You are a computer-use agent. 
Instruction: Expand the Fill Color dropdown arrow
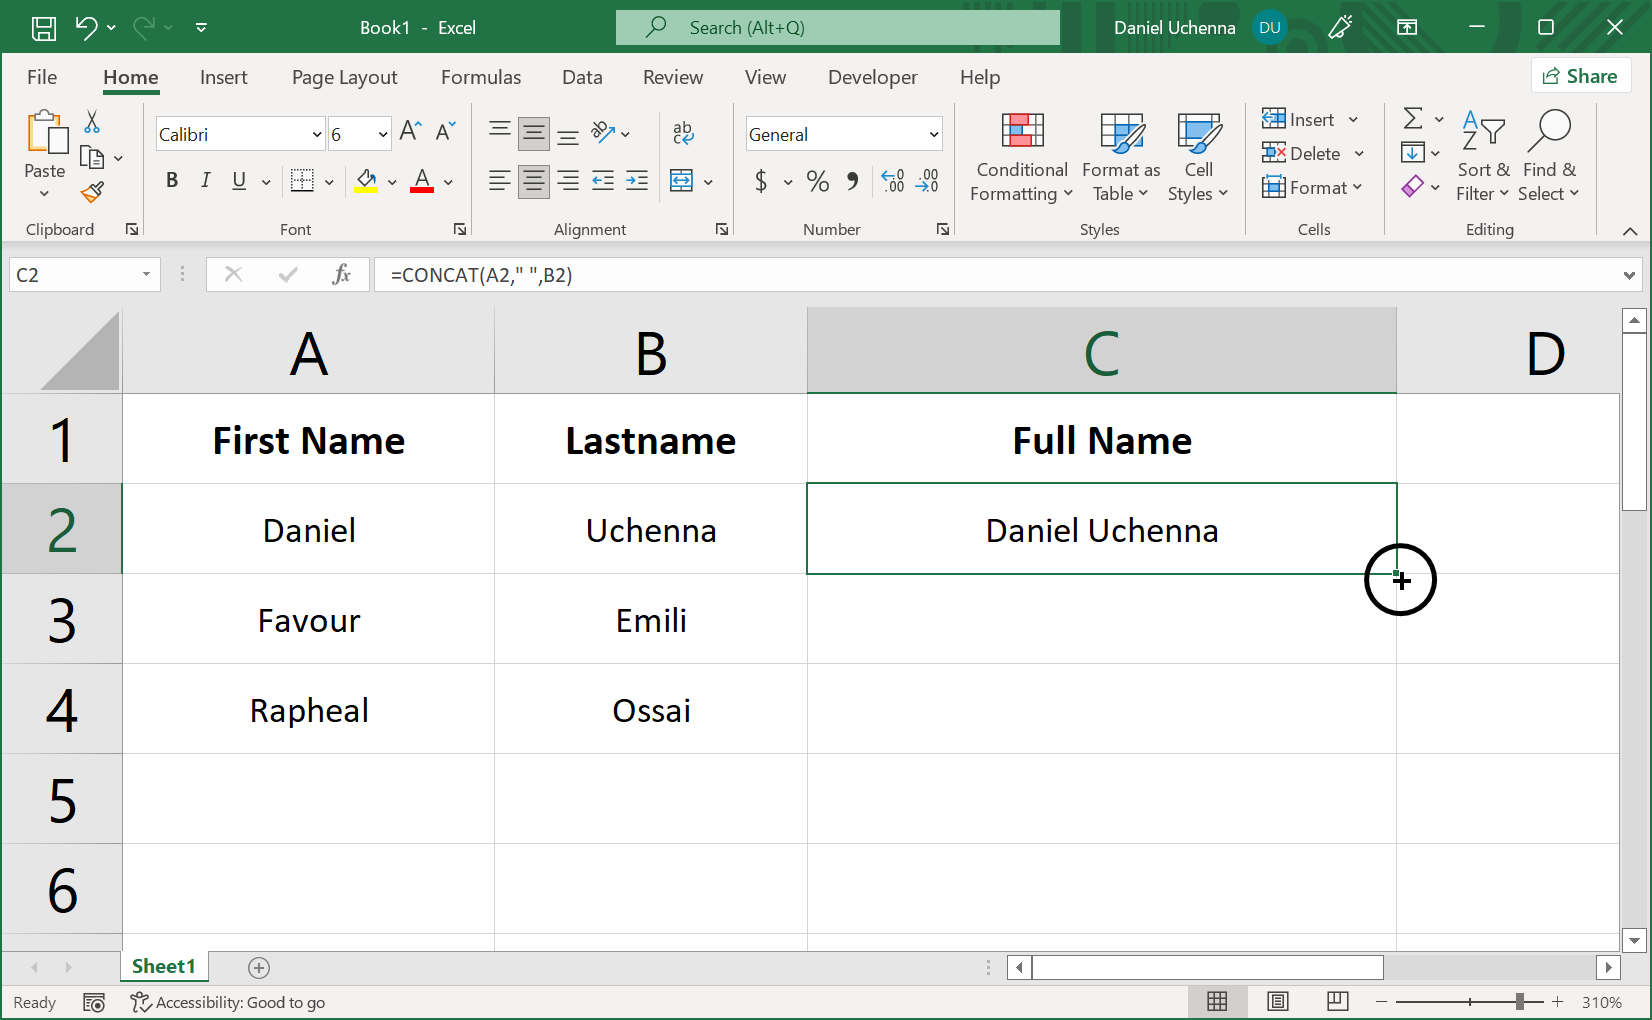click(391, 181)
